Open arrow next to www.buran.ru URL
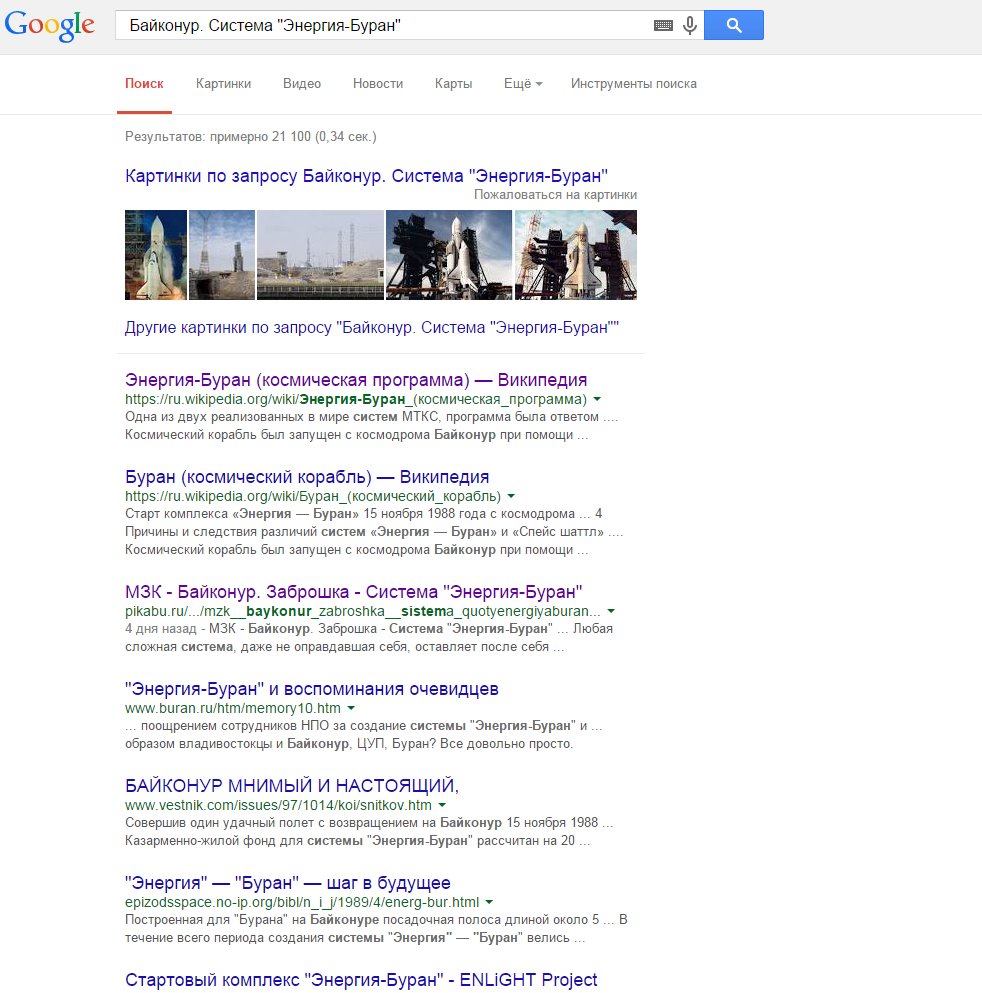The image size is (982, 993). point(351,708)
